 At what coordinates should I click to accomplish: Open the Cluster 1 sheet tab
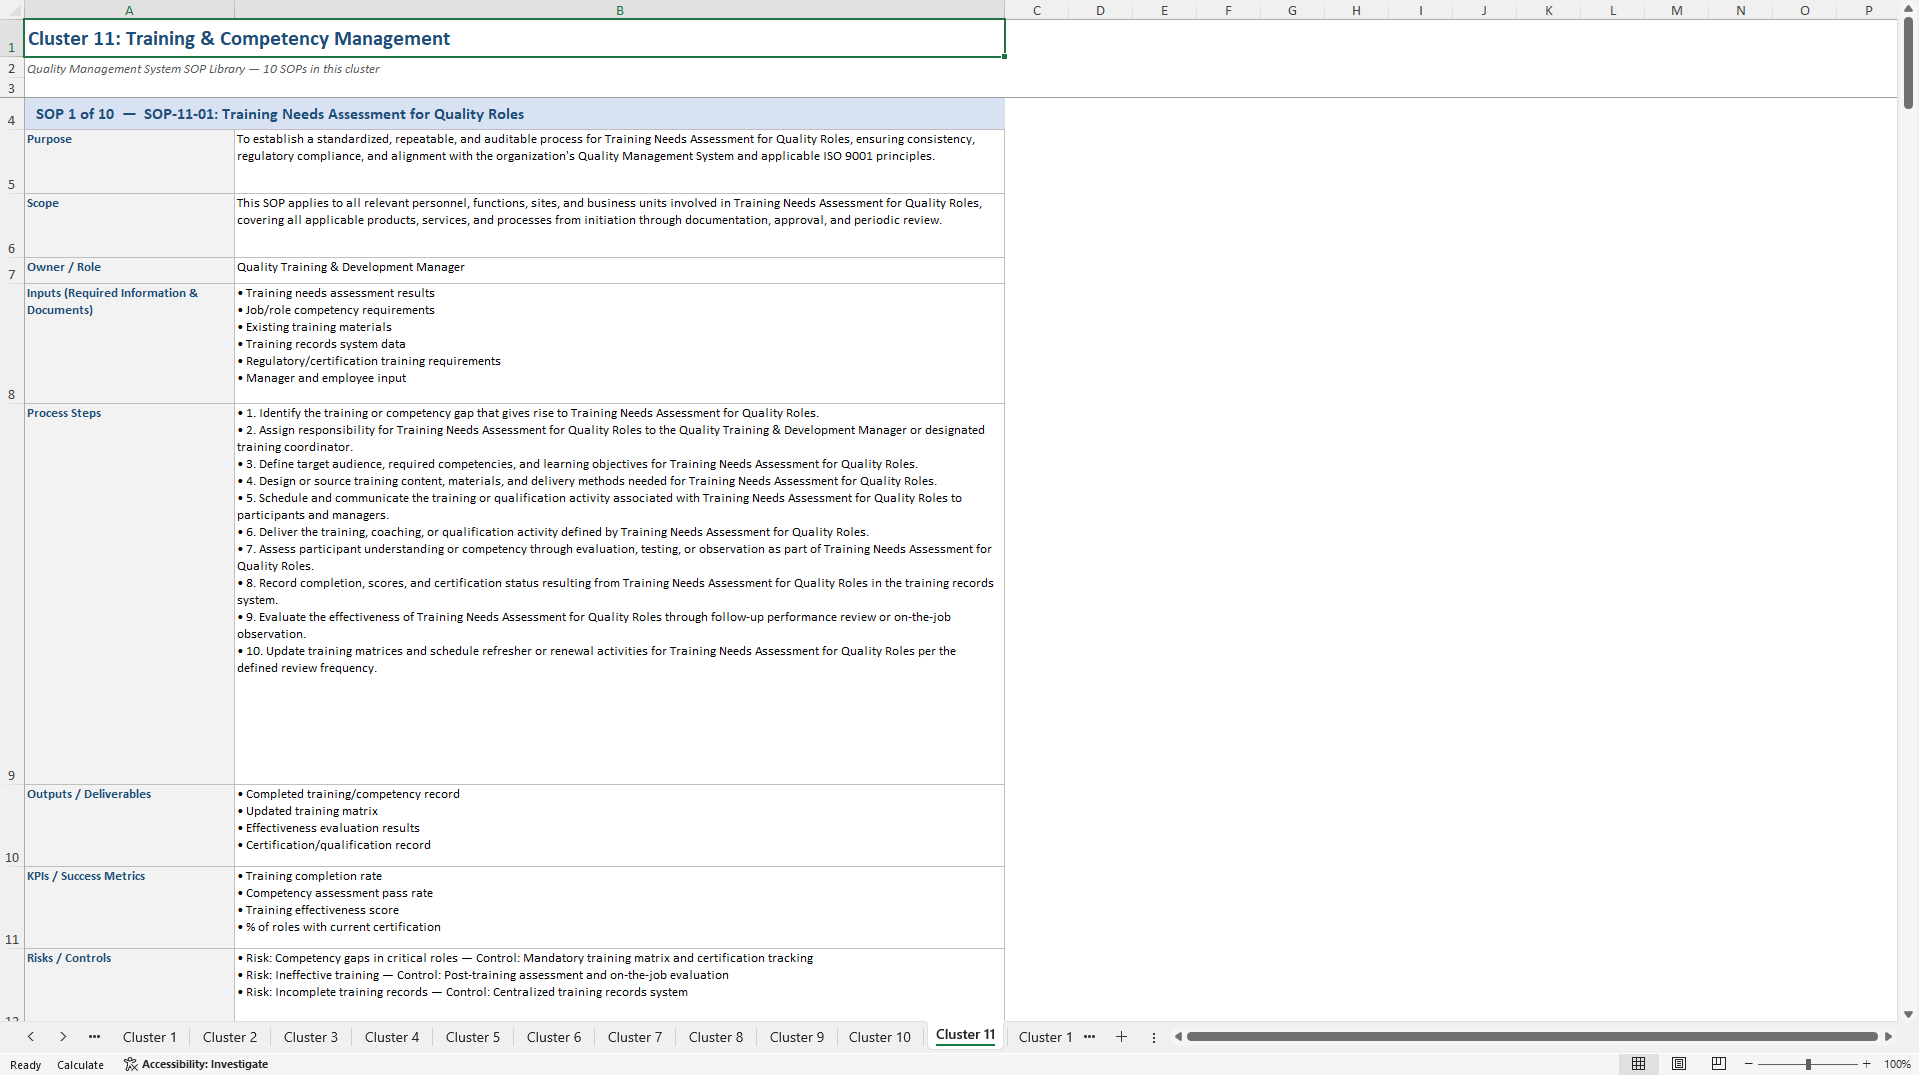click(149, 1037)
